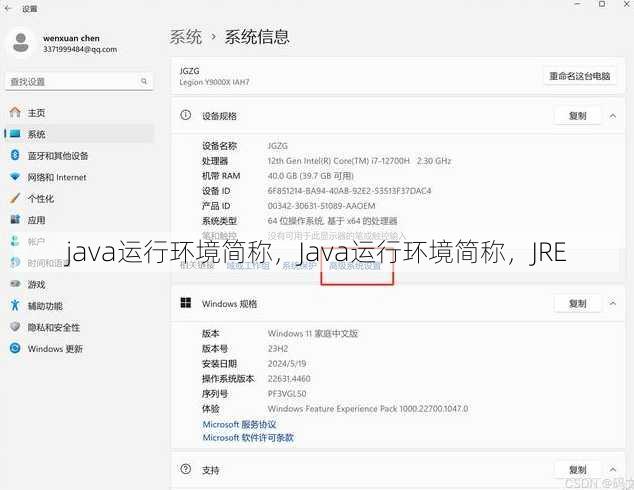Click the personalization paintbrush icon

15,198
